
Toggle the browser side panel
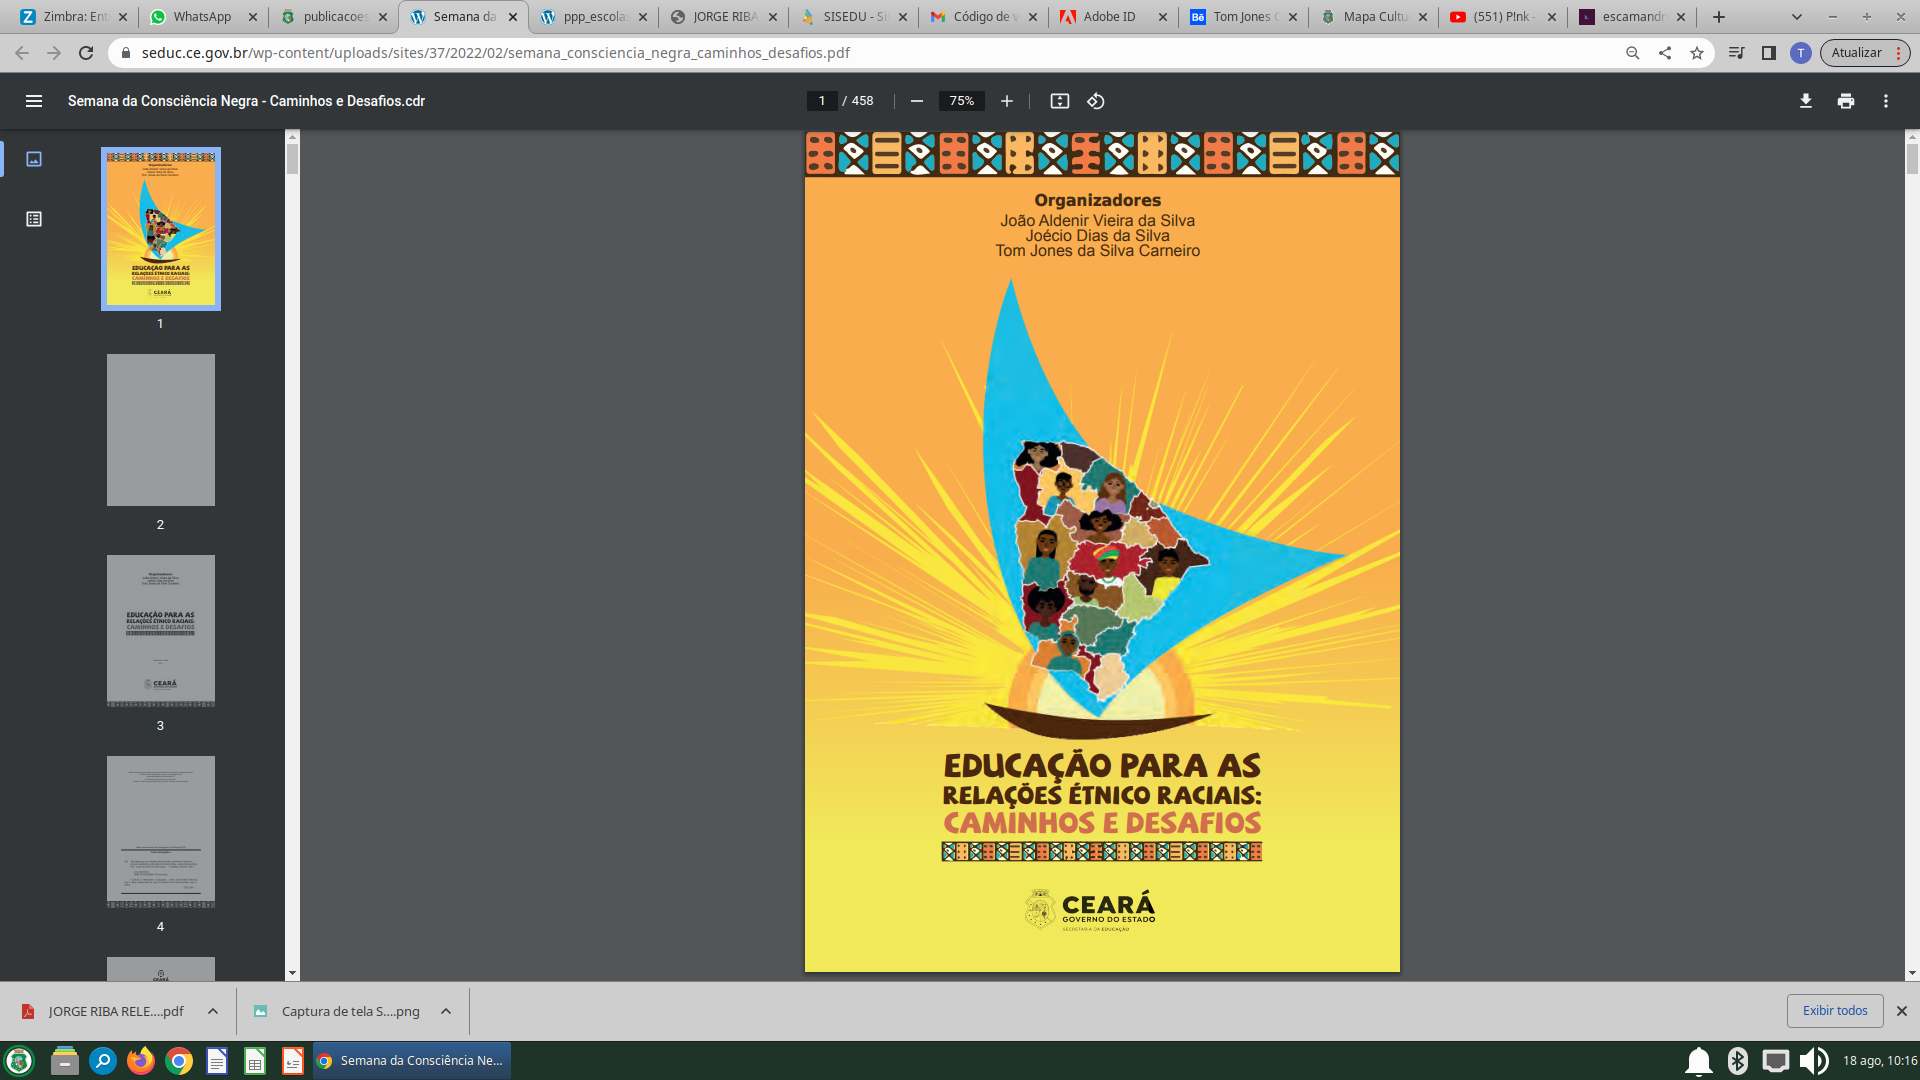click(x=1769, y=53)
